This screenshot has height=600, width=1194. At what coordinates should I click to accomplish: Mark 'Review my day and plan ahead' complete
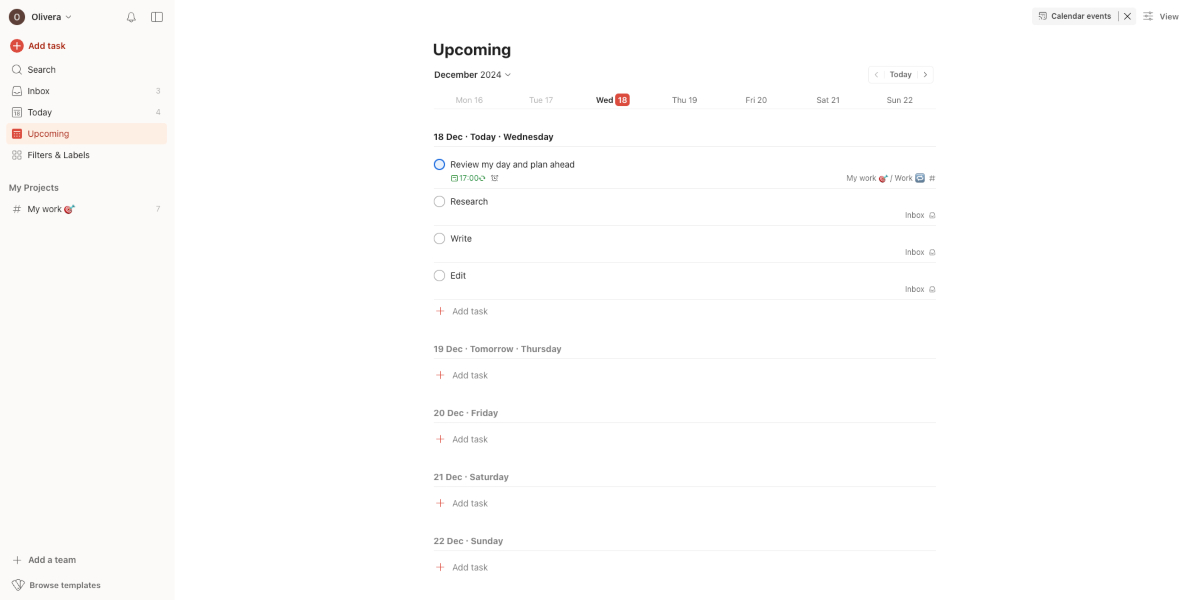(439, 164)
